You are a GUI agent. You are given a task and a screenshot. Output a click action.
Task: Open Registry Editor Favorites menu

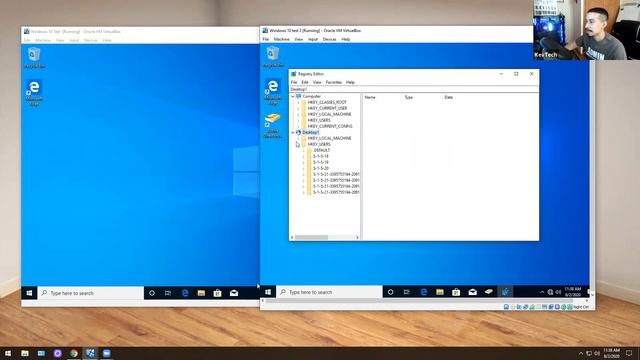(333, 82)
